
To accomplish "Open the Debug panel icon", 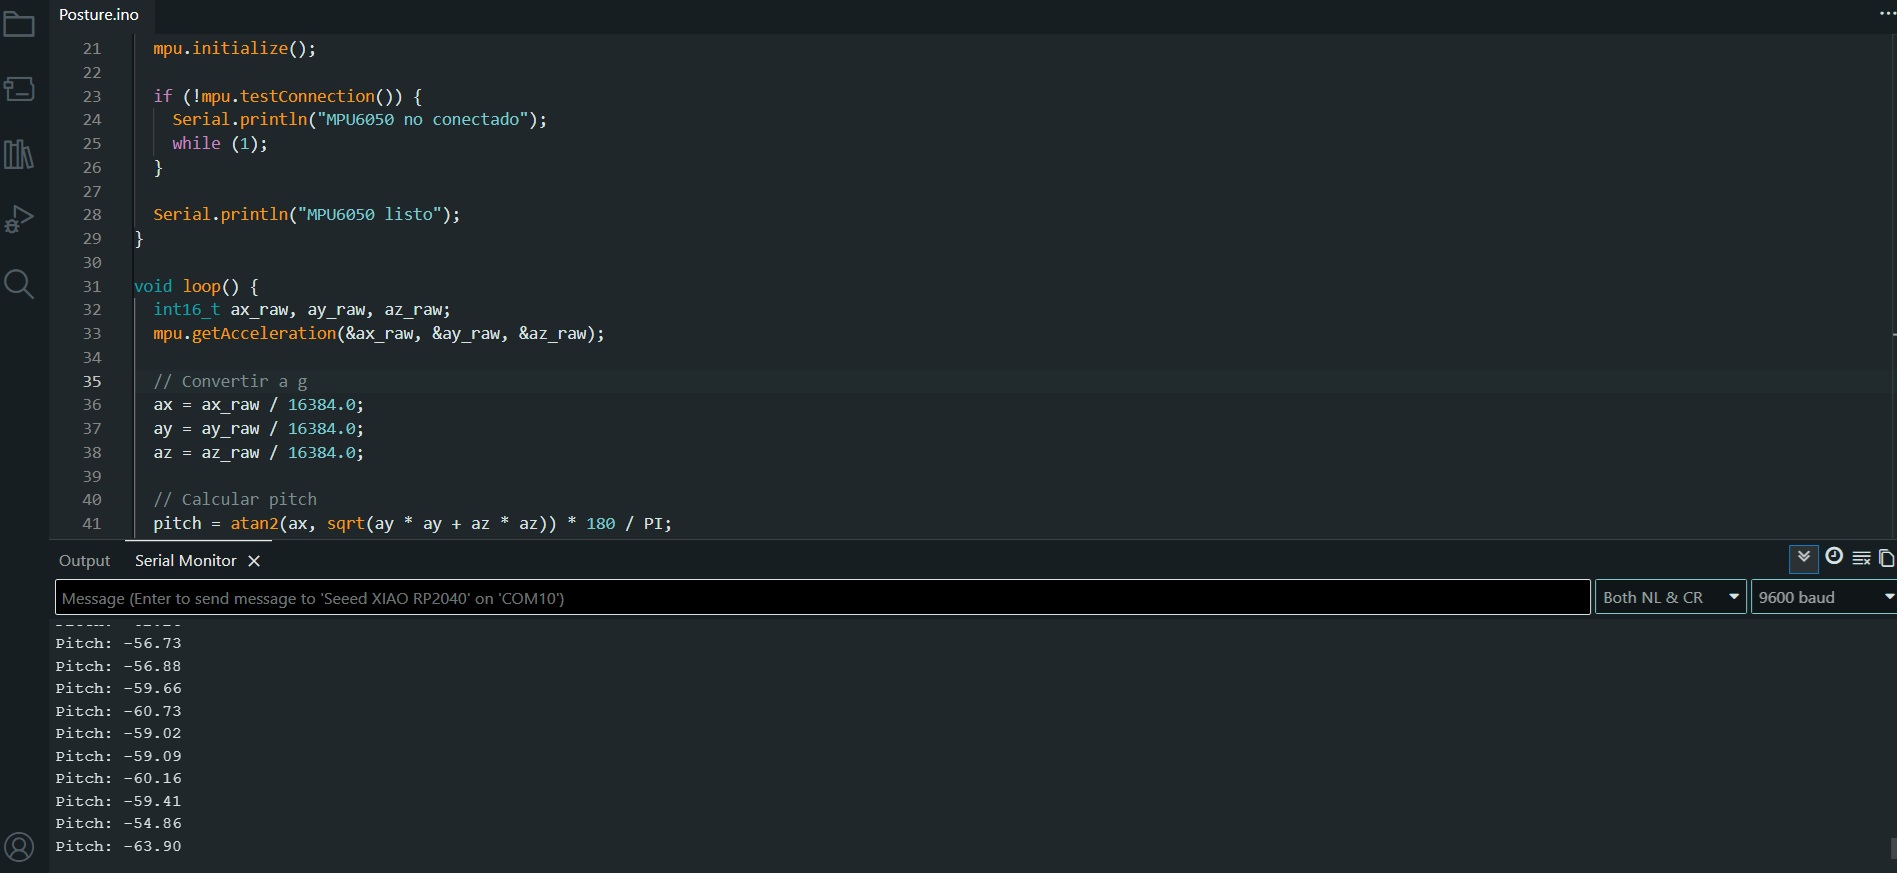I will tap(19, 219).
